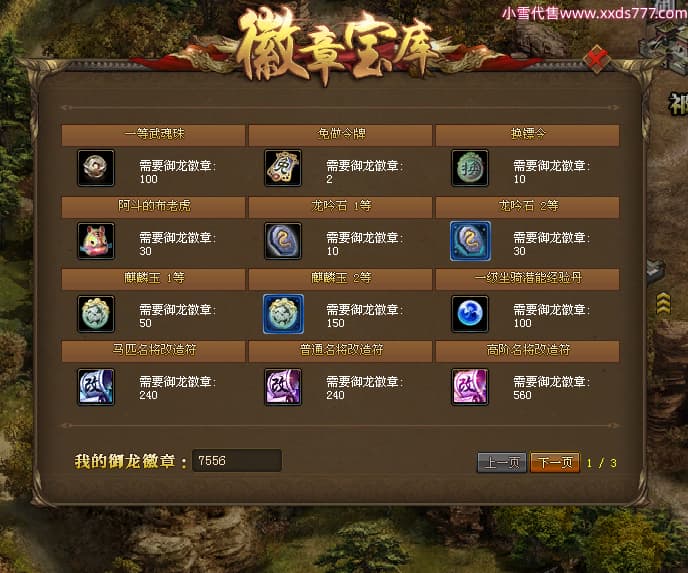688x573 pixels.
Task: Click the purple 普通名将改造符 icon
Action: tap(283, 387)
